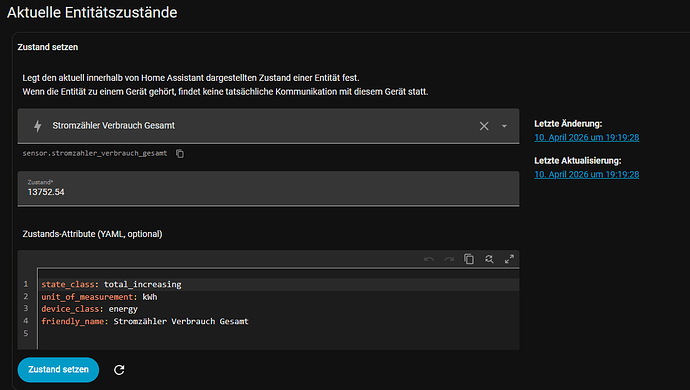Click the lightning bolt entity icon
Viewport: 690px width, 390px height.
38,126
